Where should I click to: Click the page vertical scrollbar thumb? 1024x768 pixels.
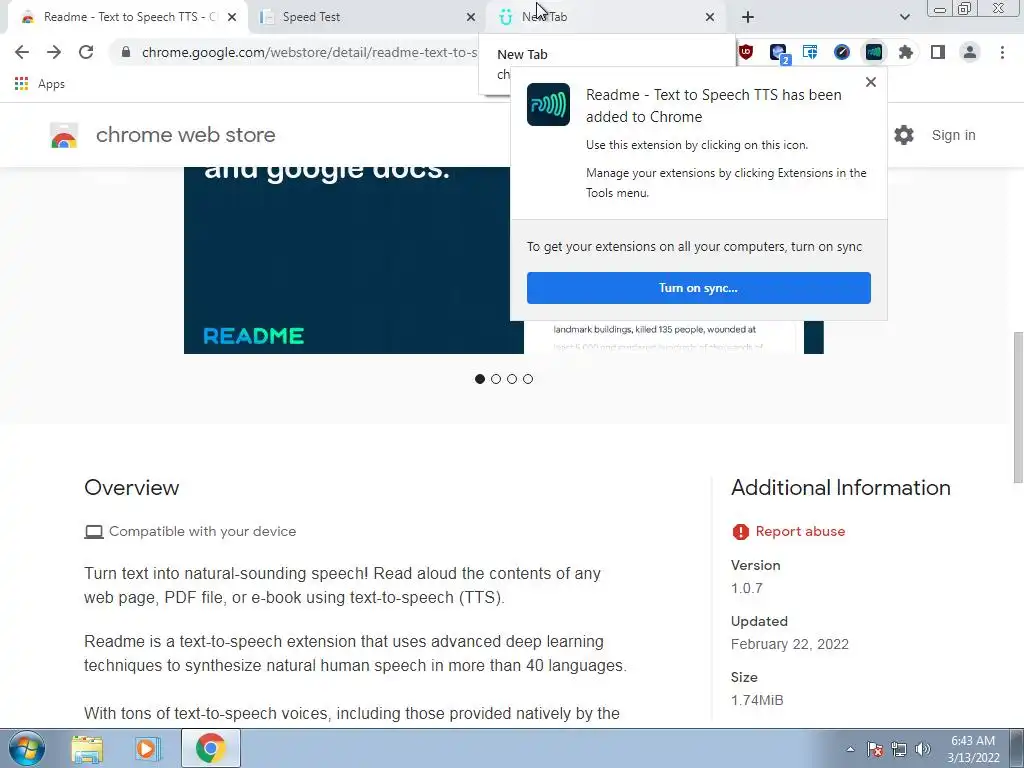pos(1017,408)
